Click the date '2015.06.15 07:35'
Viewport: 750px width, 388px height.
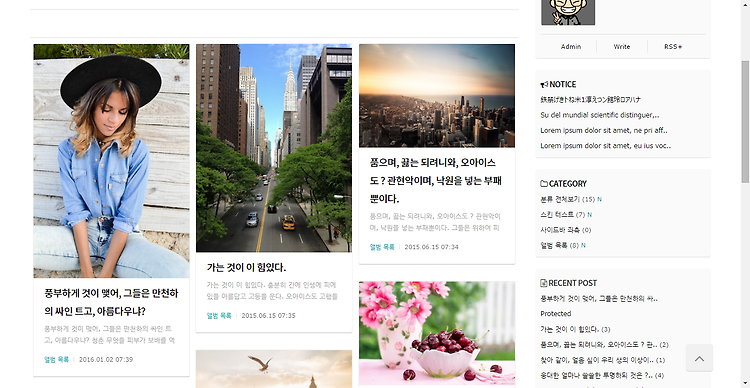tap(268, 316)
